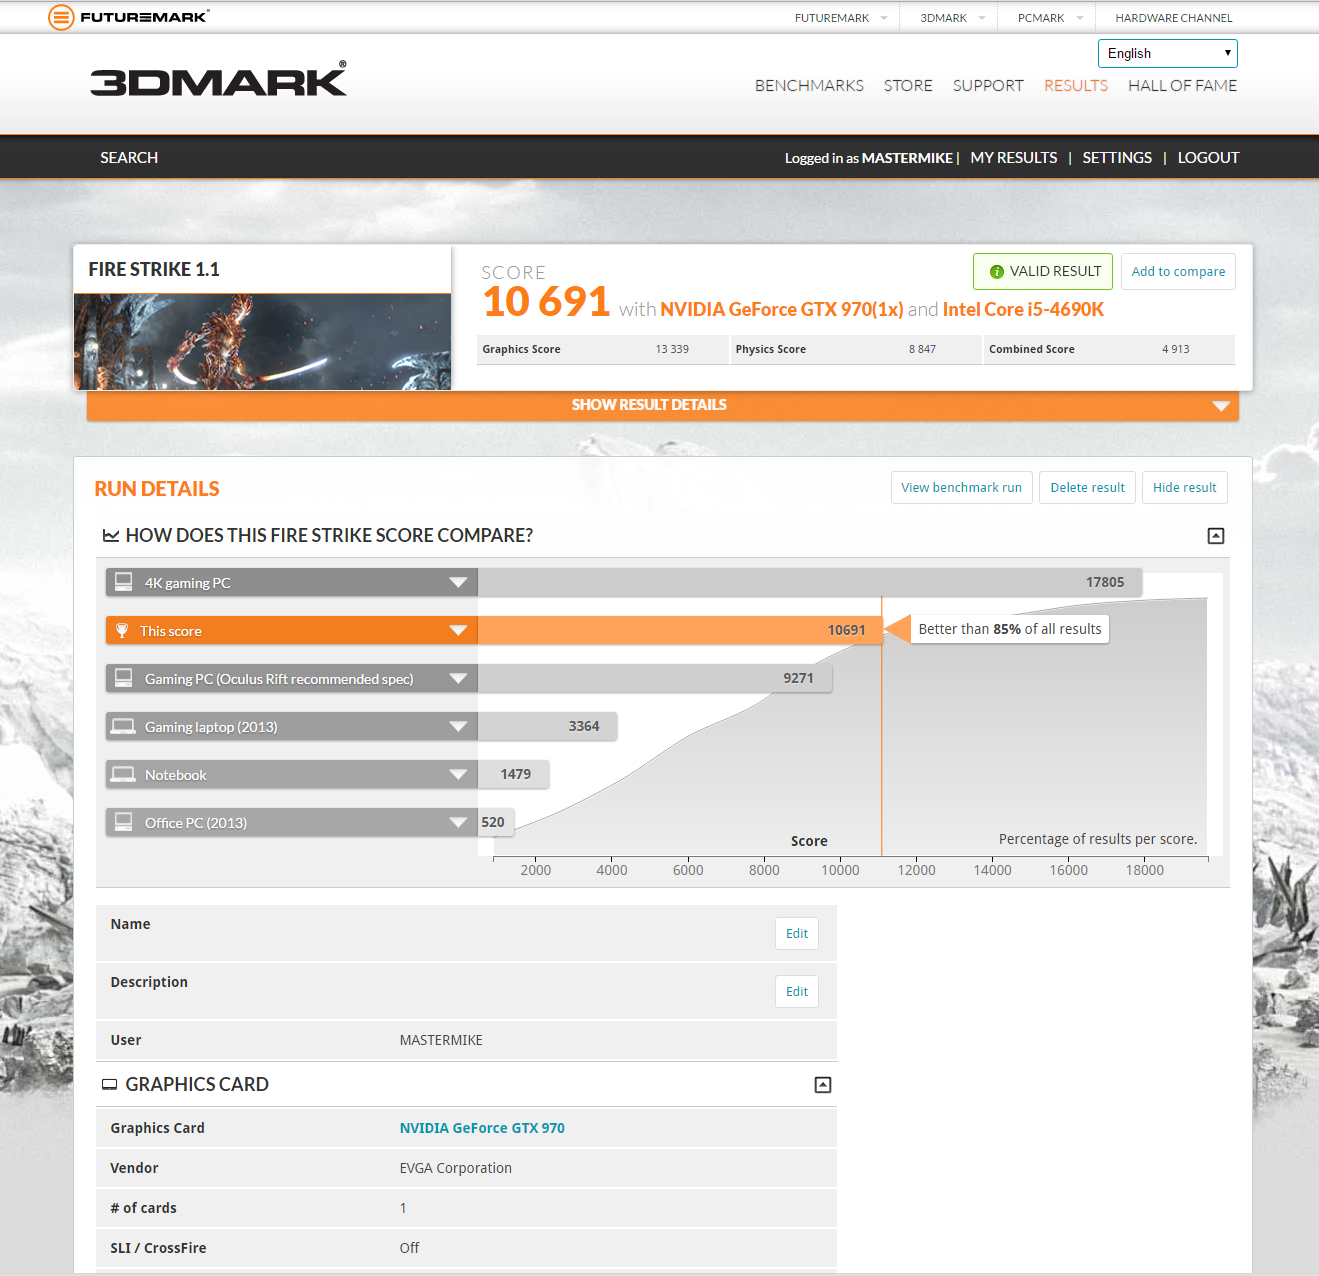Click the monitor icon beside 4K gaming PC
Viewport: 1319px width, 1276px height.
[124, 582]
